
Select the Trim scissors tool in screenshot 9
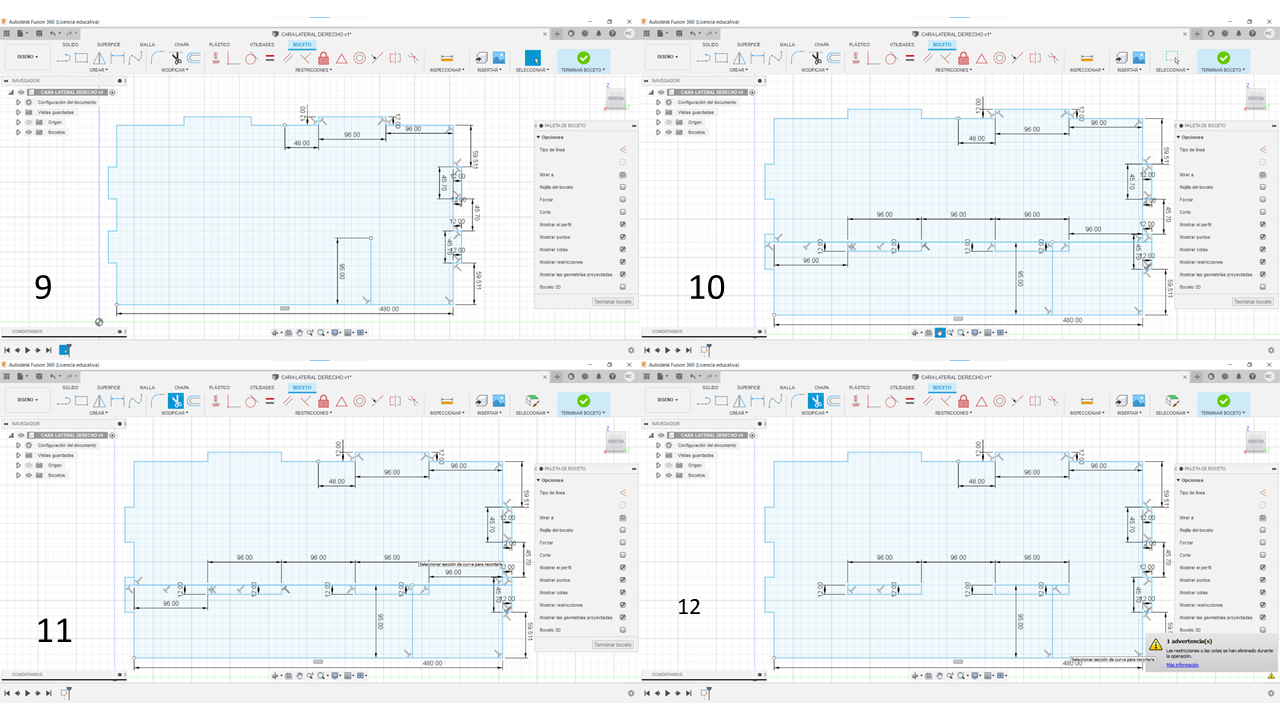176,59
